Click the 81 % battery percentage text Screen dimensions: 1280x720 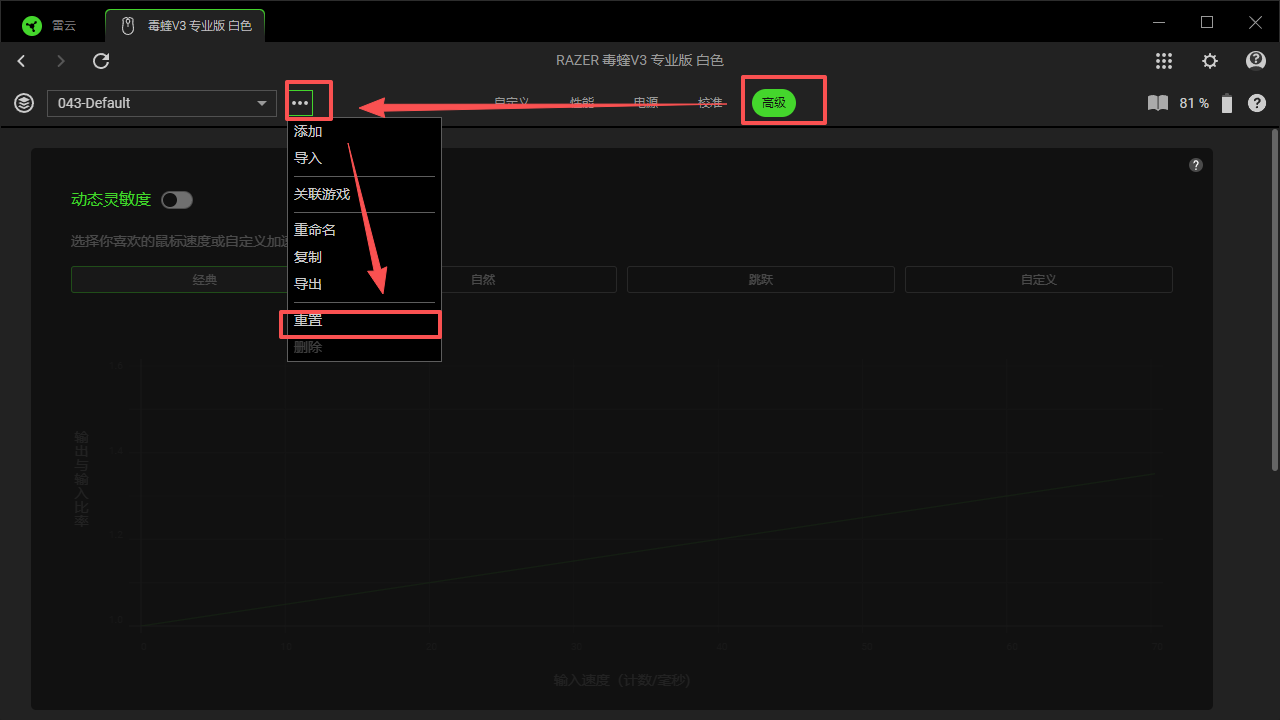point(1194,103)
